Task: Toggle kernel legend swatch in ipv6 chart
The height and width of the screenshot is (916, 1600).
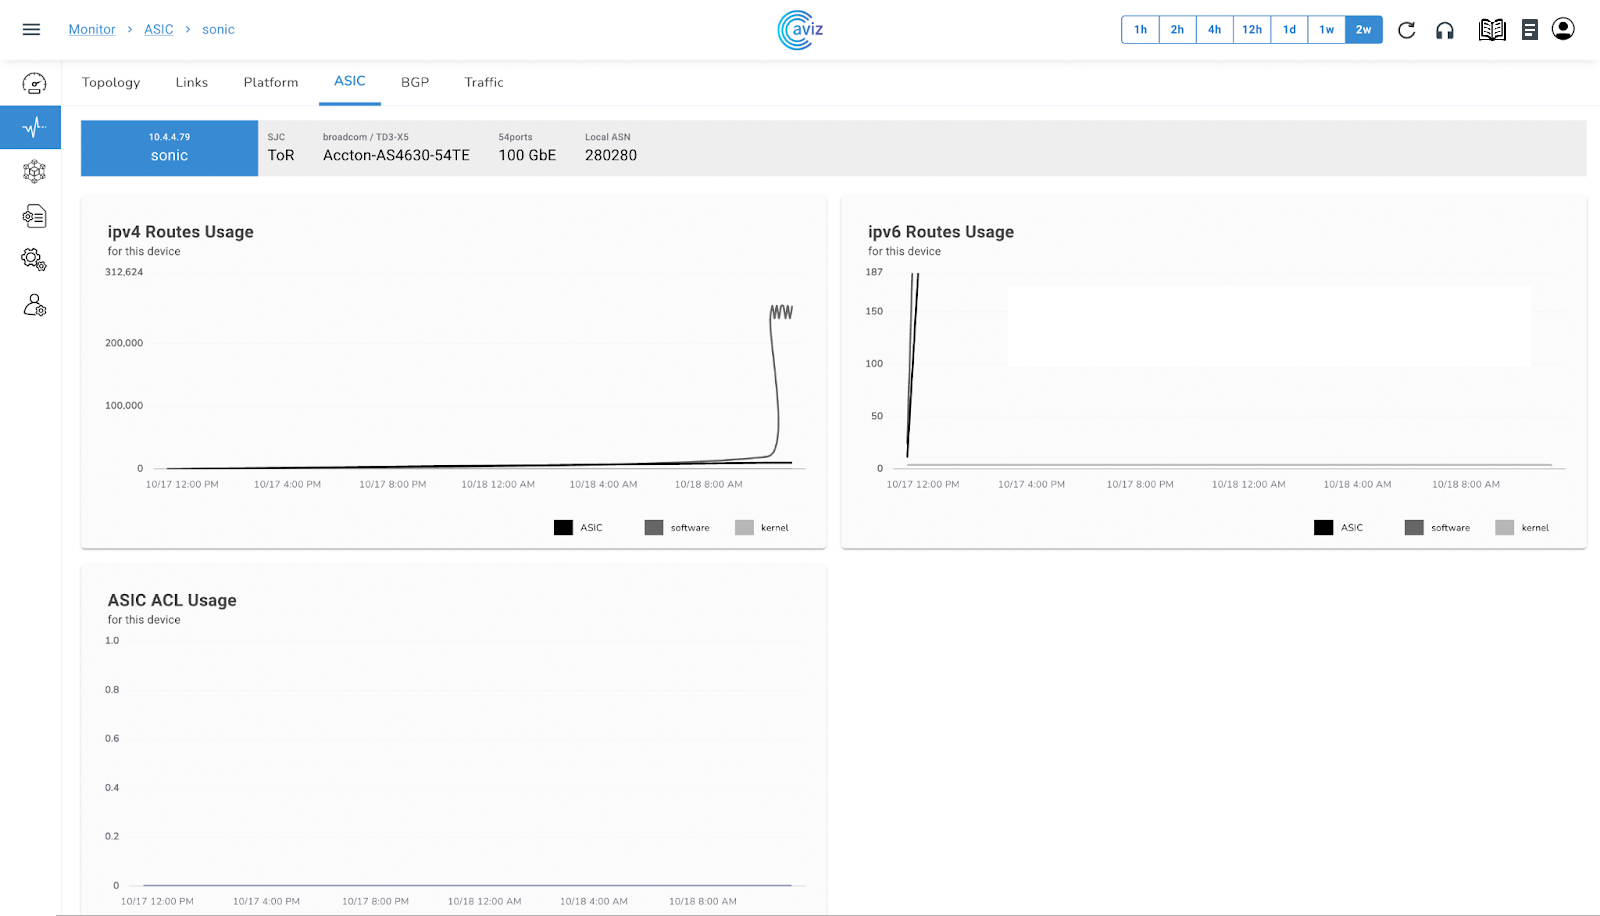Action: [1505, 528]
